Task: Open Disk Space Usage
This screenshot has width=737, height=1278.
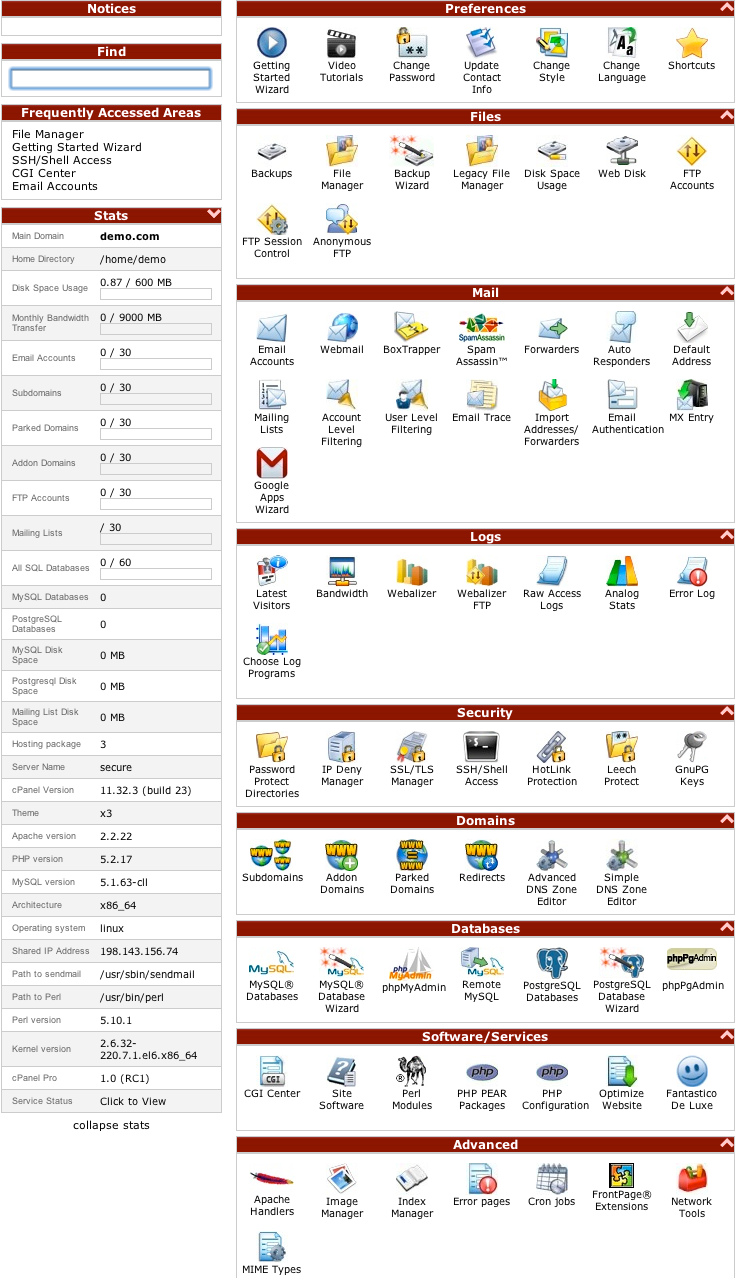Action: (x=552, y=151)
